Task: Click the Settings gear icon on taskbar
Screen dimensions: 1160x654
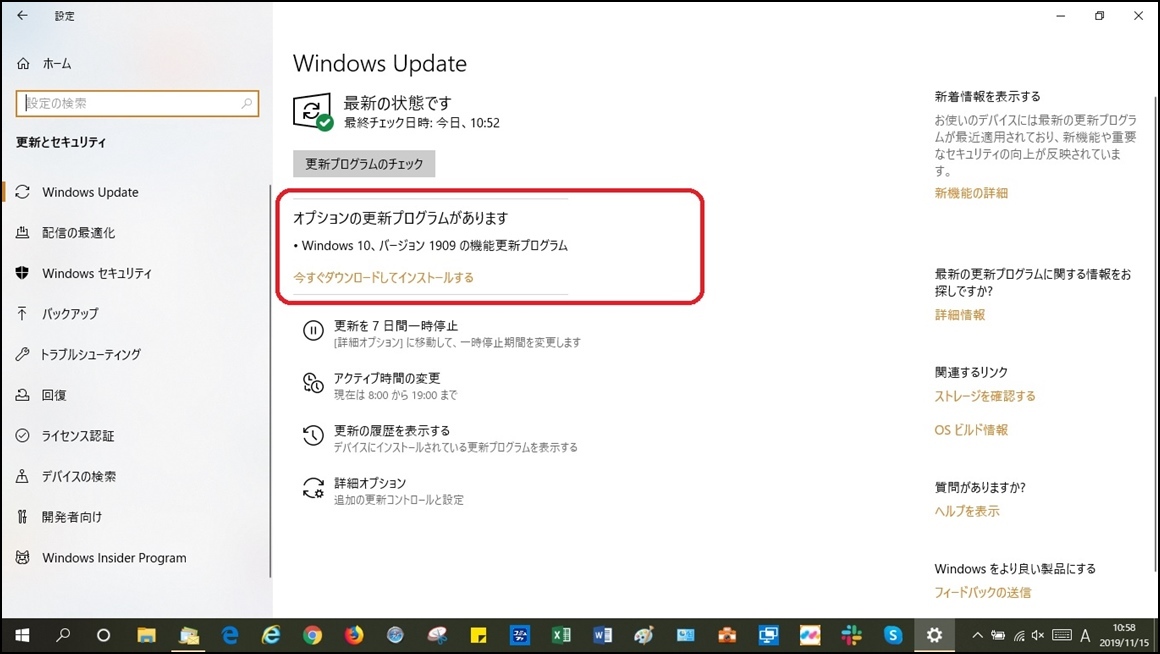Action: pyautogui.click(x=934, y=636)
